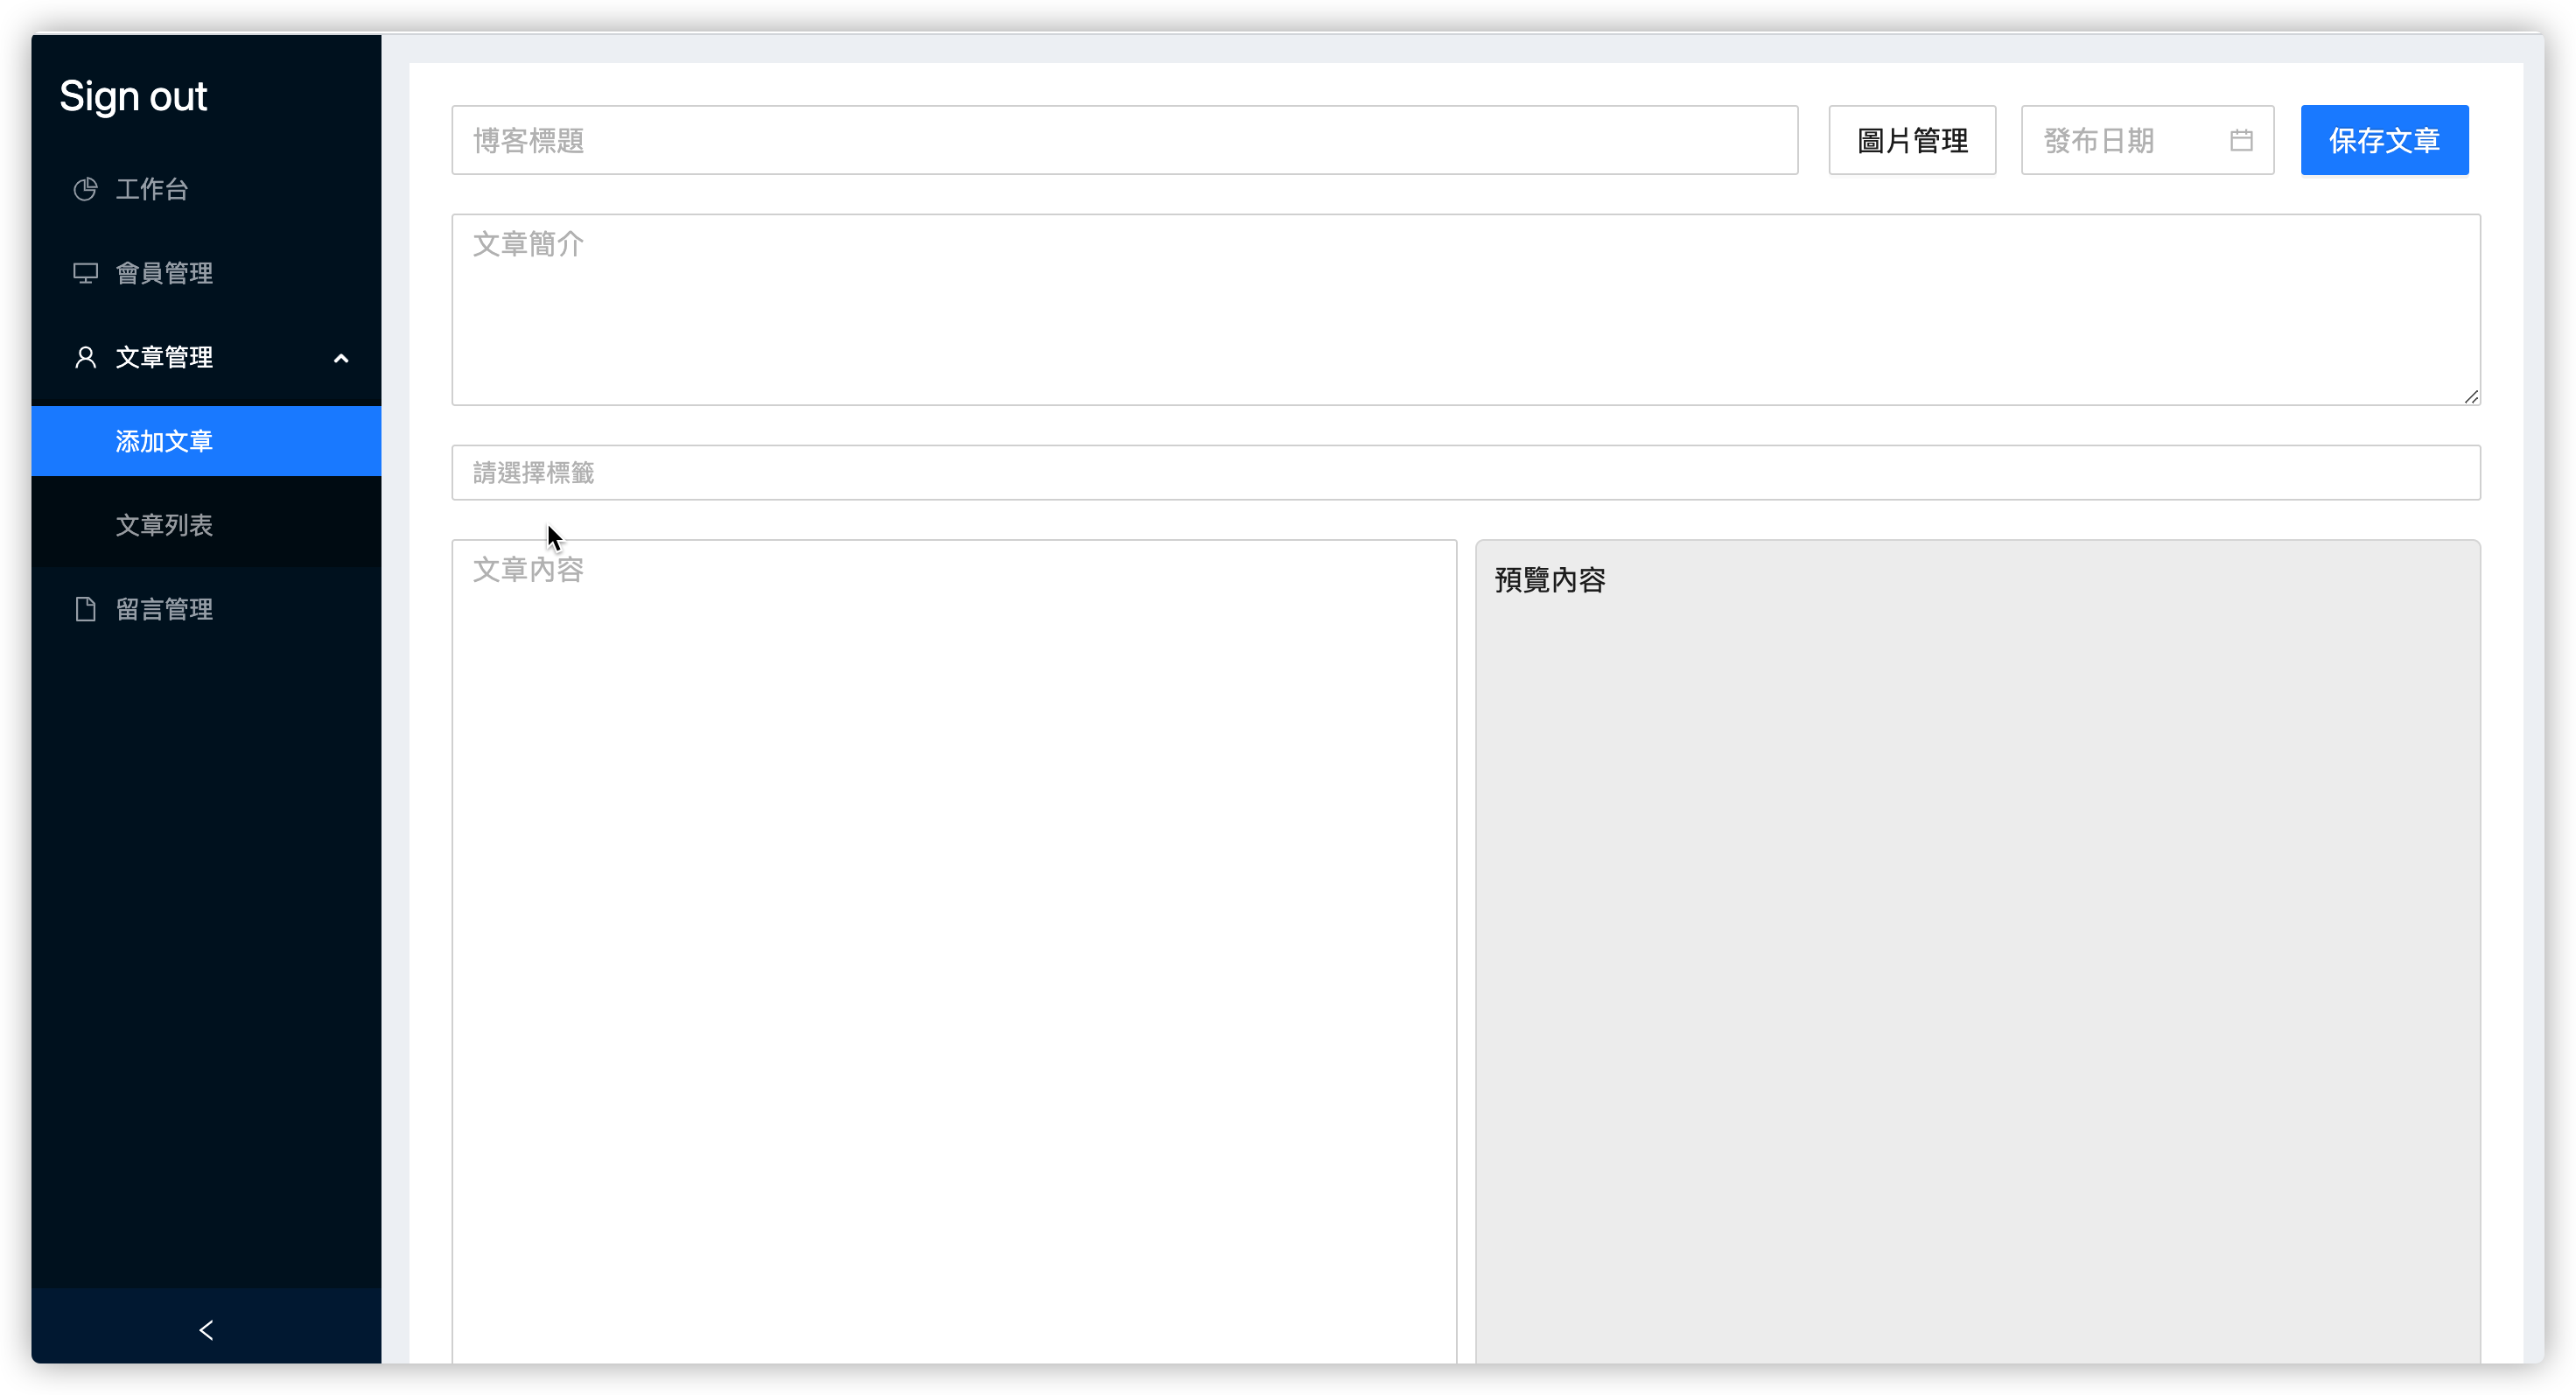The image size is (2576, 1395).
Task: Collapse sidebar with the bottom left arrow
Action: click(206, 1329)
